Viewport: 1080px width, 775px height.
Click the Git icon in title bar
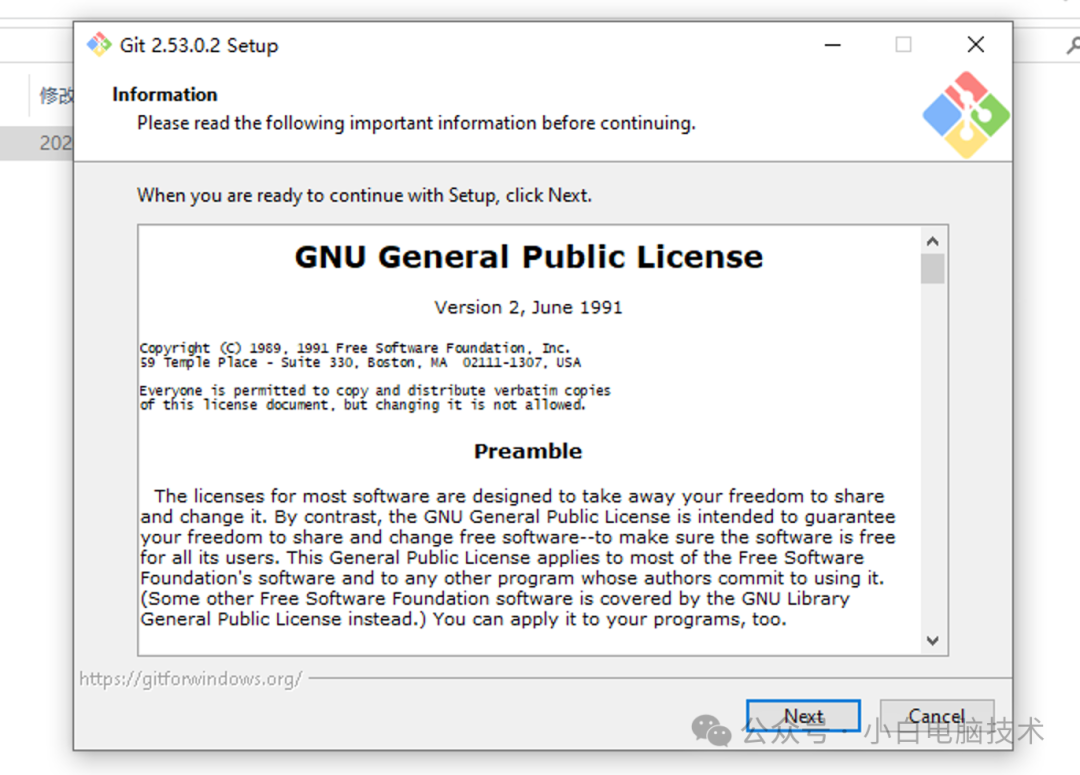(99, 45)
